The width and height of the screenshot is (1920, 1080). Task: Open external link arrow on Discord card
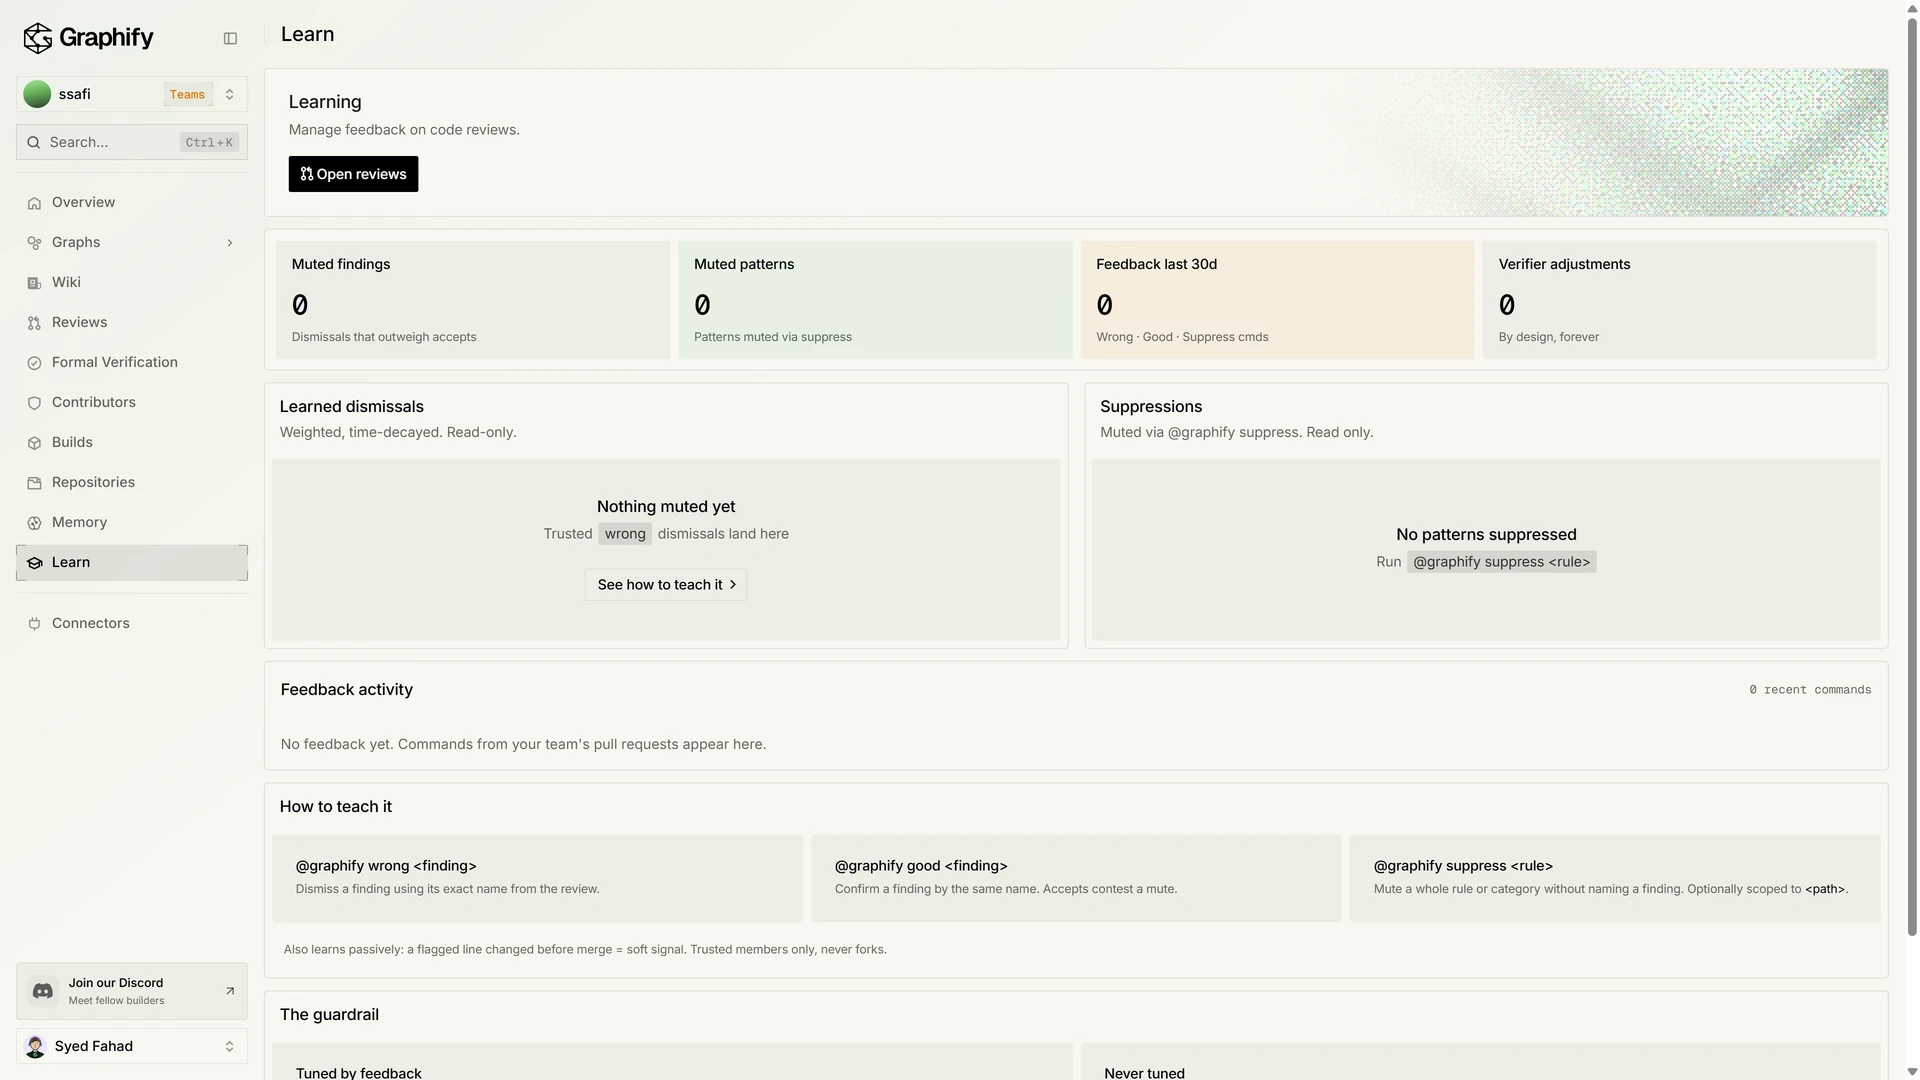230,991
